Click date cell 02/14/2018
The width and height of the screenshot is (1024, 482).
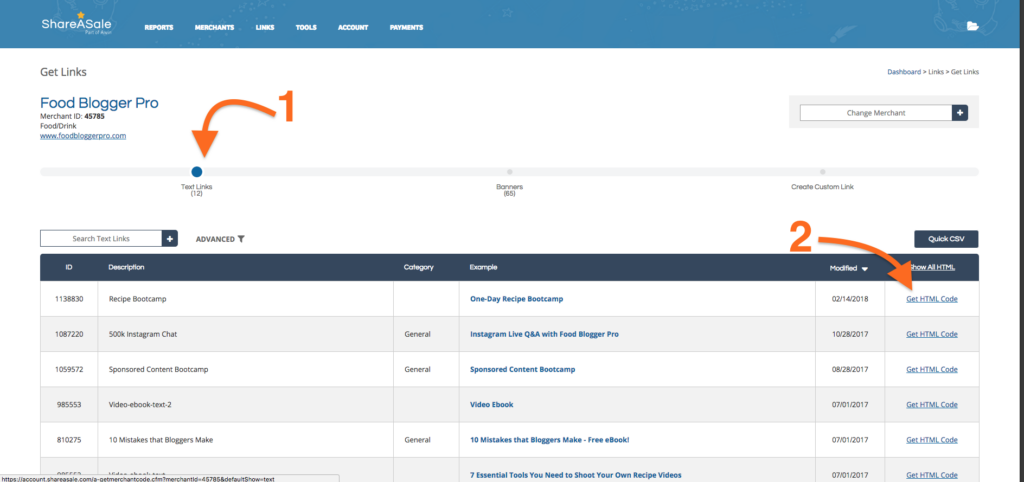(x=849, y=299)
